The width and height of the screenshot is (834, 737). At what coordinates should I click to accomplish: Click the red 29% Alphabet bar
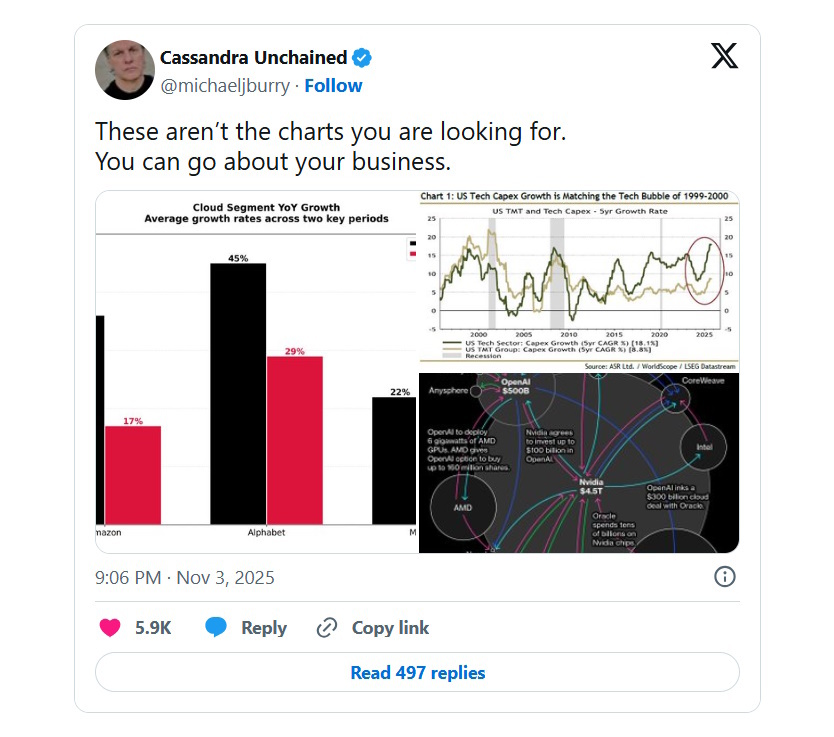[294, 440]
